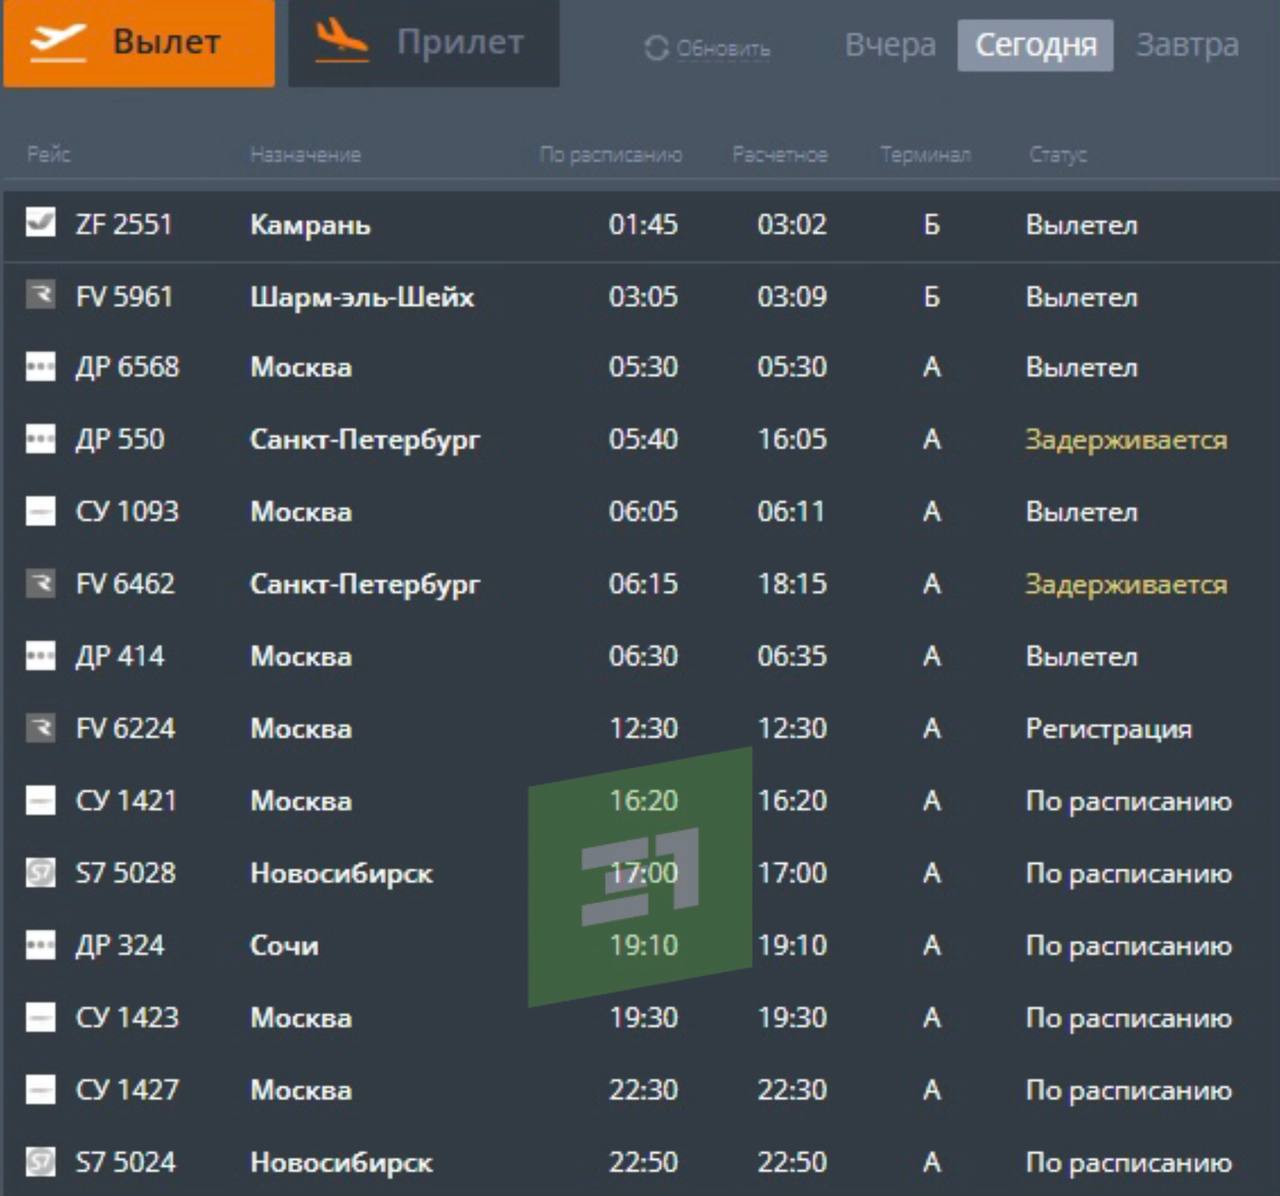Image resolution: width=1280 pixels, height=1196 pixels.
Task: Click the airline icon for flight ДР 324
Action: click(40, 945)
